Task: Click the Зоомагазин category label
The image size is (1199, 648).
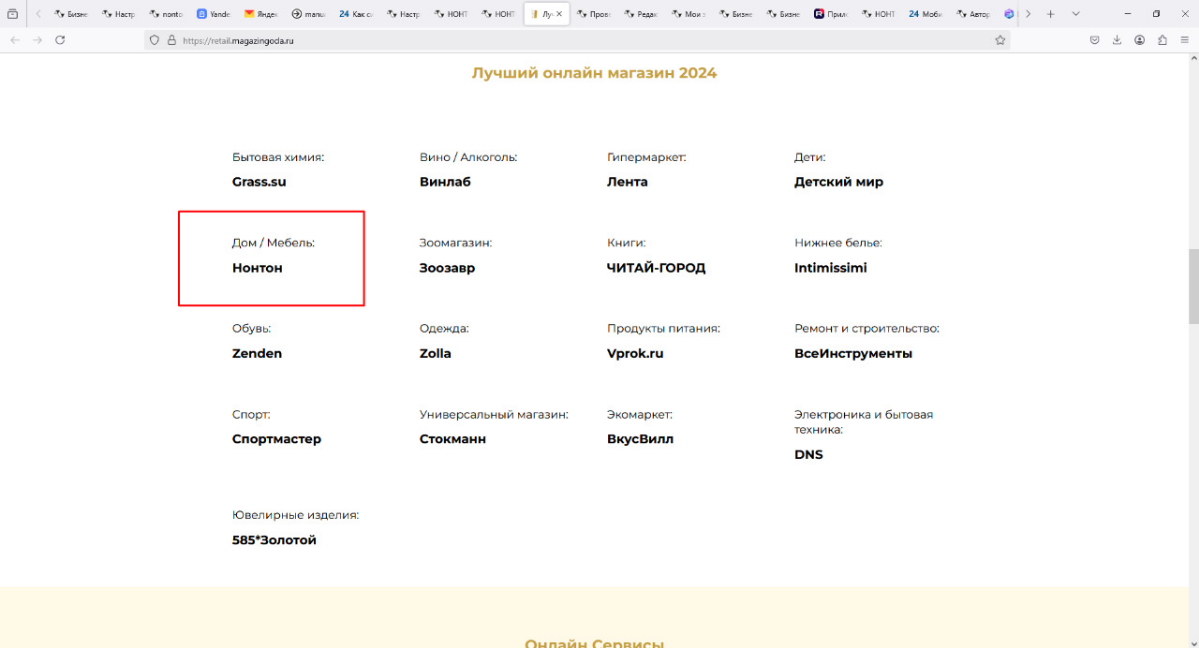Action: (x=456, y=243)
